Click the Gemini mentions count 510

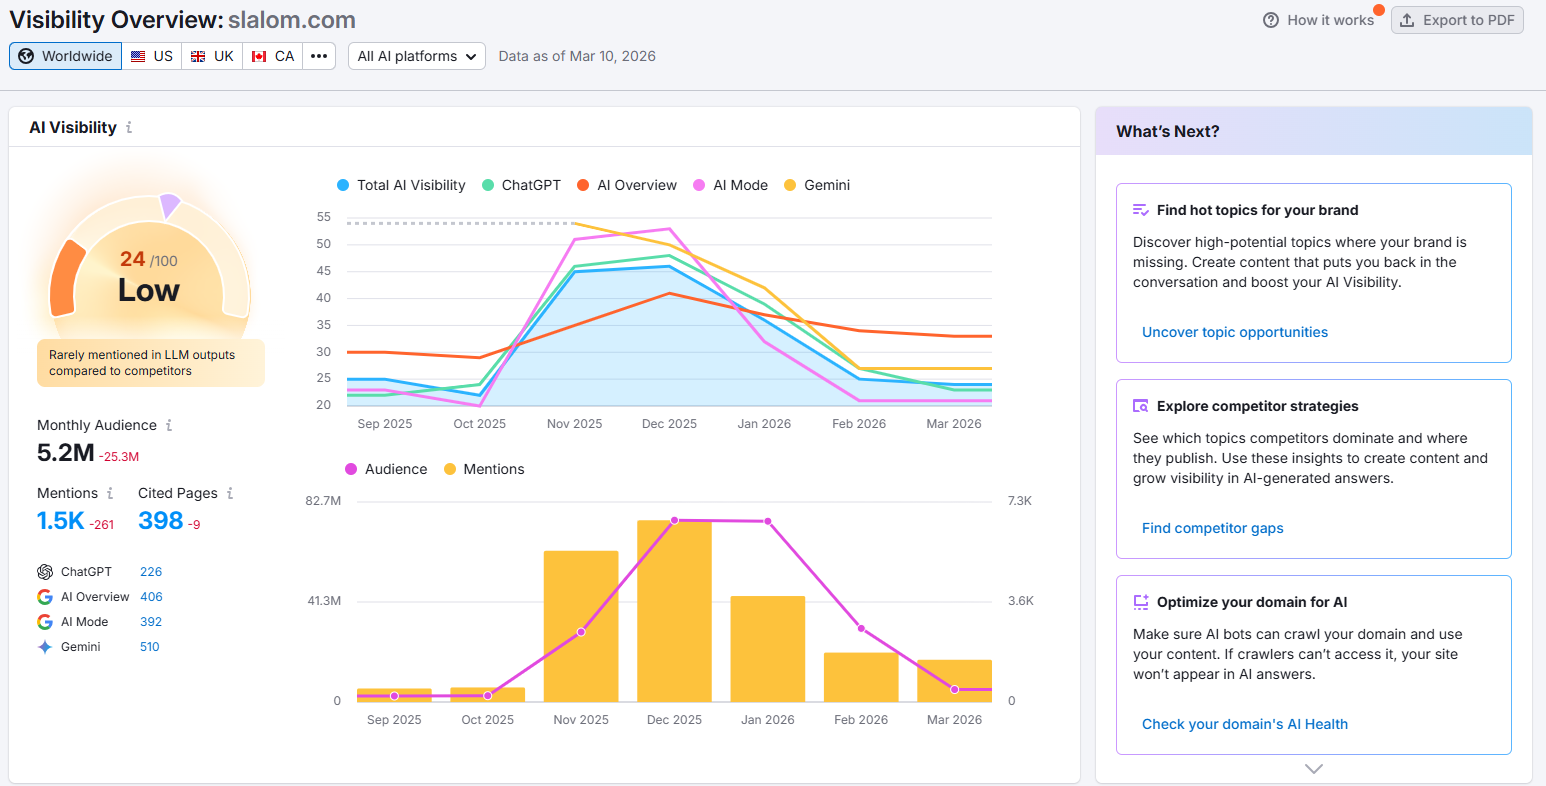[150, 647]
